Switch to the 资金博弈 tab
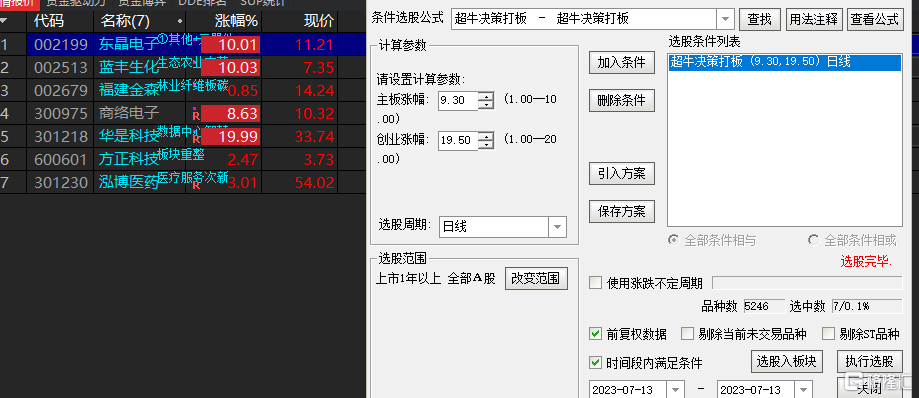Screen dimensions: 919x398 (141, 3)
